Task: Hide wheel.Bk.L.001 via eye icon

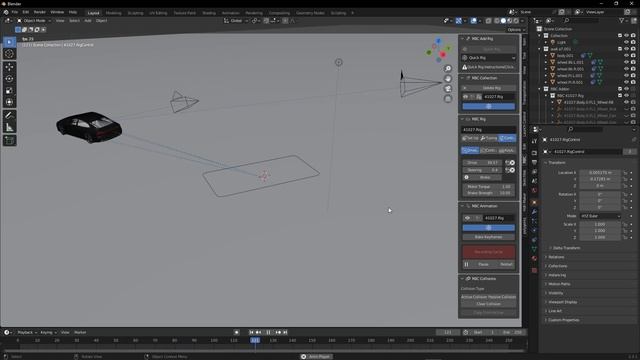Action: click(627, 62)
